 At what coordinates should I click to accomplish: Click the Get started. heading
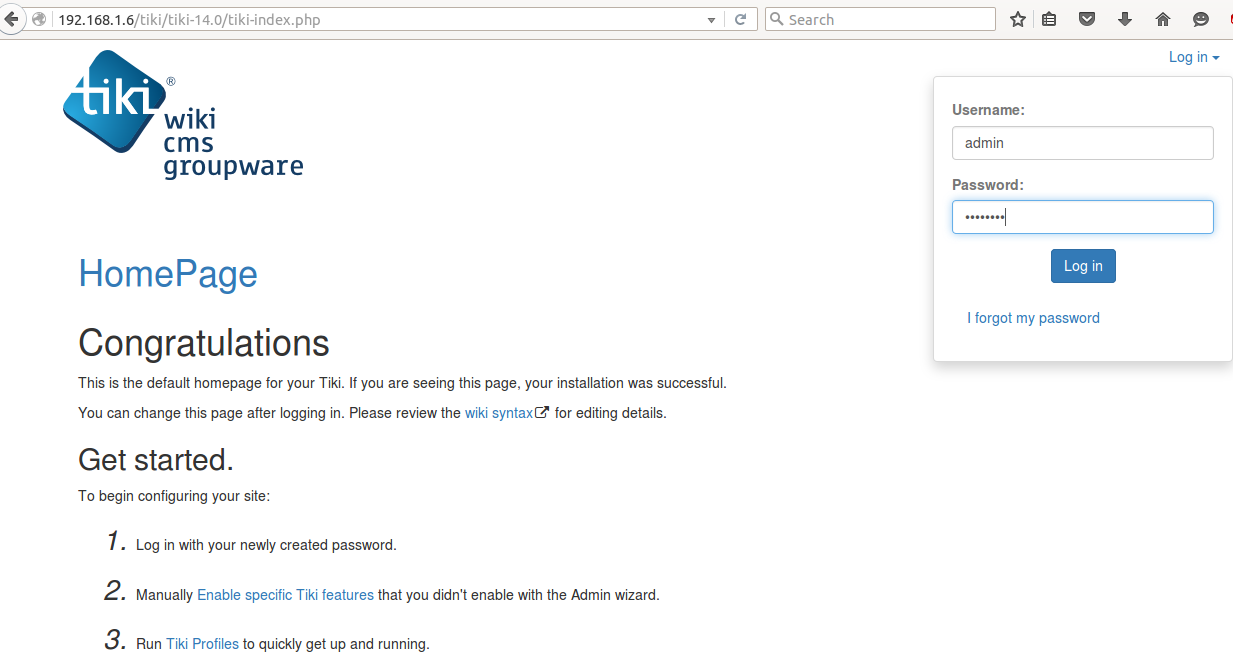(156, 460)
